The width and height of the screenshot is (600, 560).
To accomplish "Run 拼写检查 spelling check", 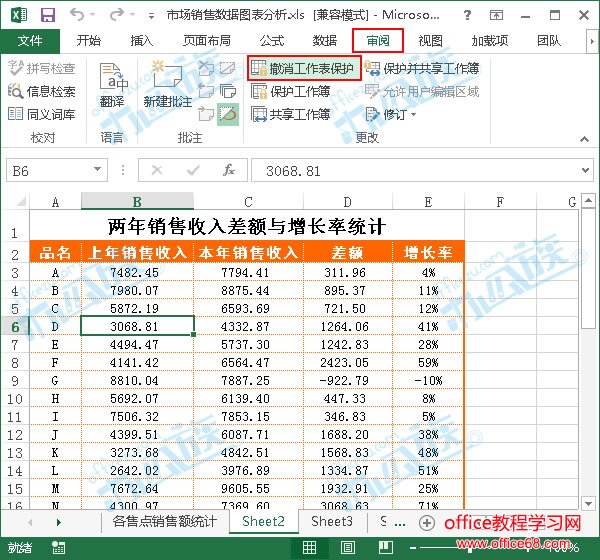I will [x=42, y=69].
